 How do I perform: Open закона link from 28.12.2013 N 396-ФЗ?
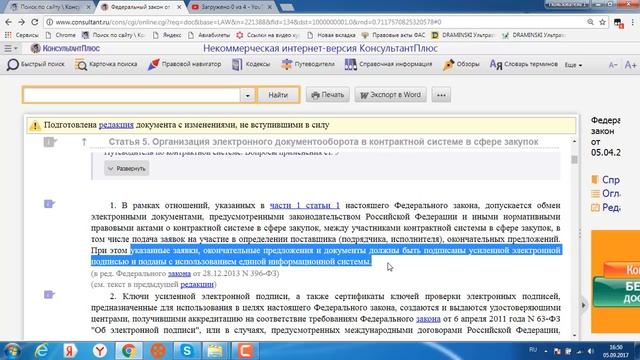pyautogui.click(x=179, y=273)
